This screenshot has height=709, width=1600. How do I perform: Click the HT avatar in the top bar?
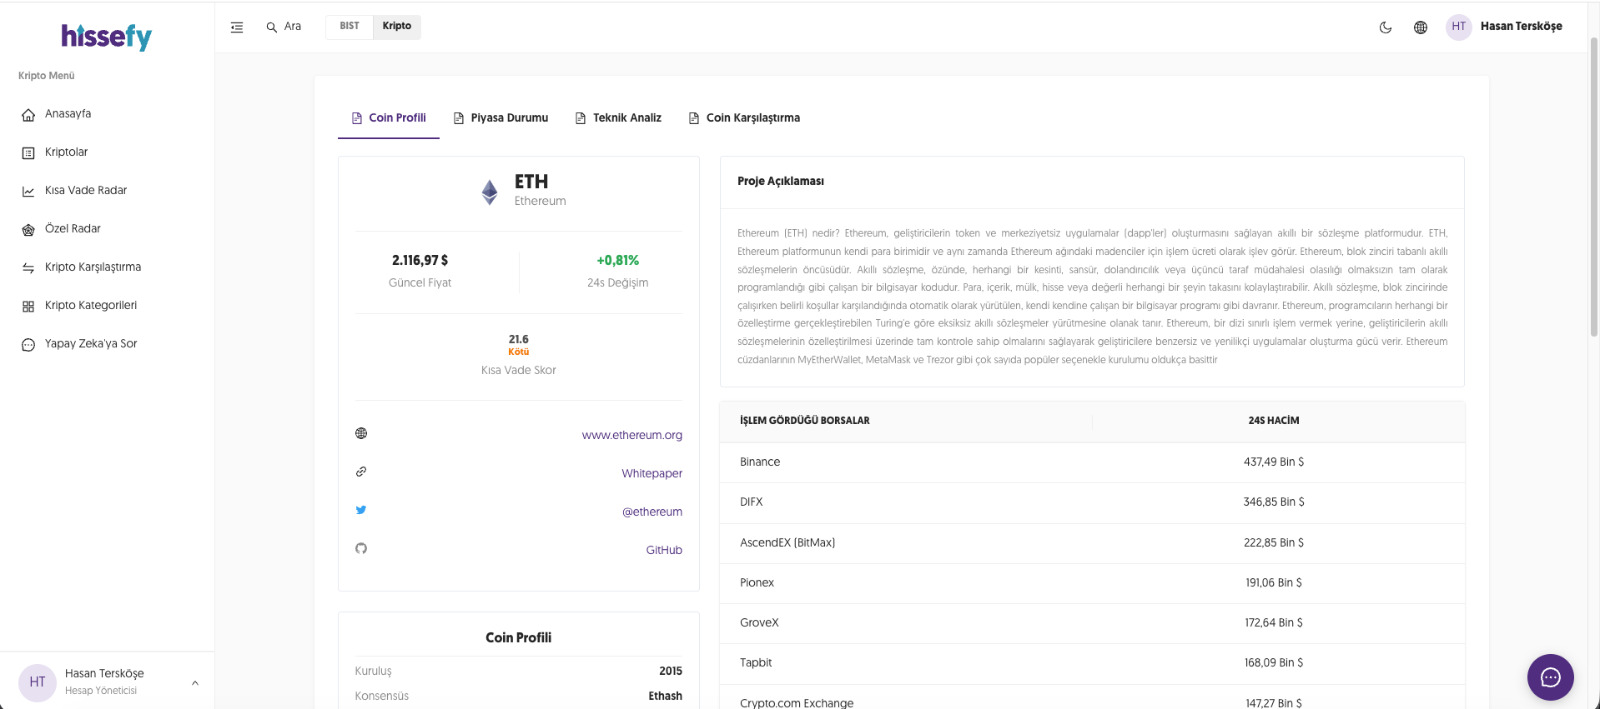pyautogui.click(x=1459, y=27)
